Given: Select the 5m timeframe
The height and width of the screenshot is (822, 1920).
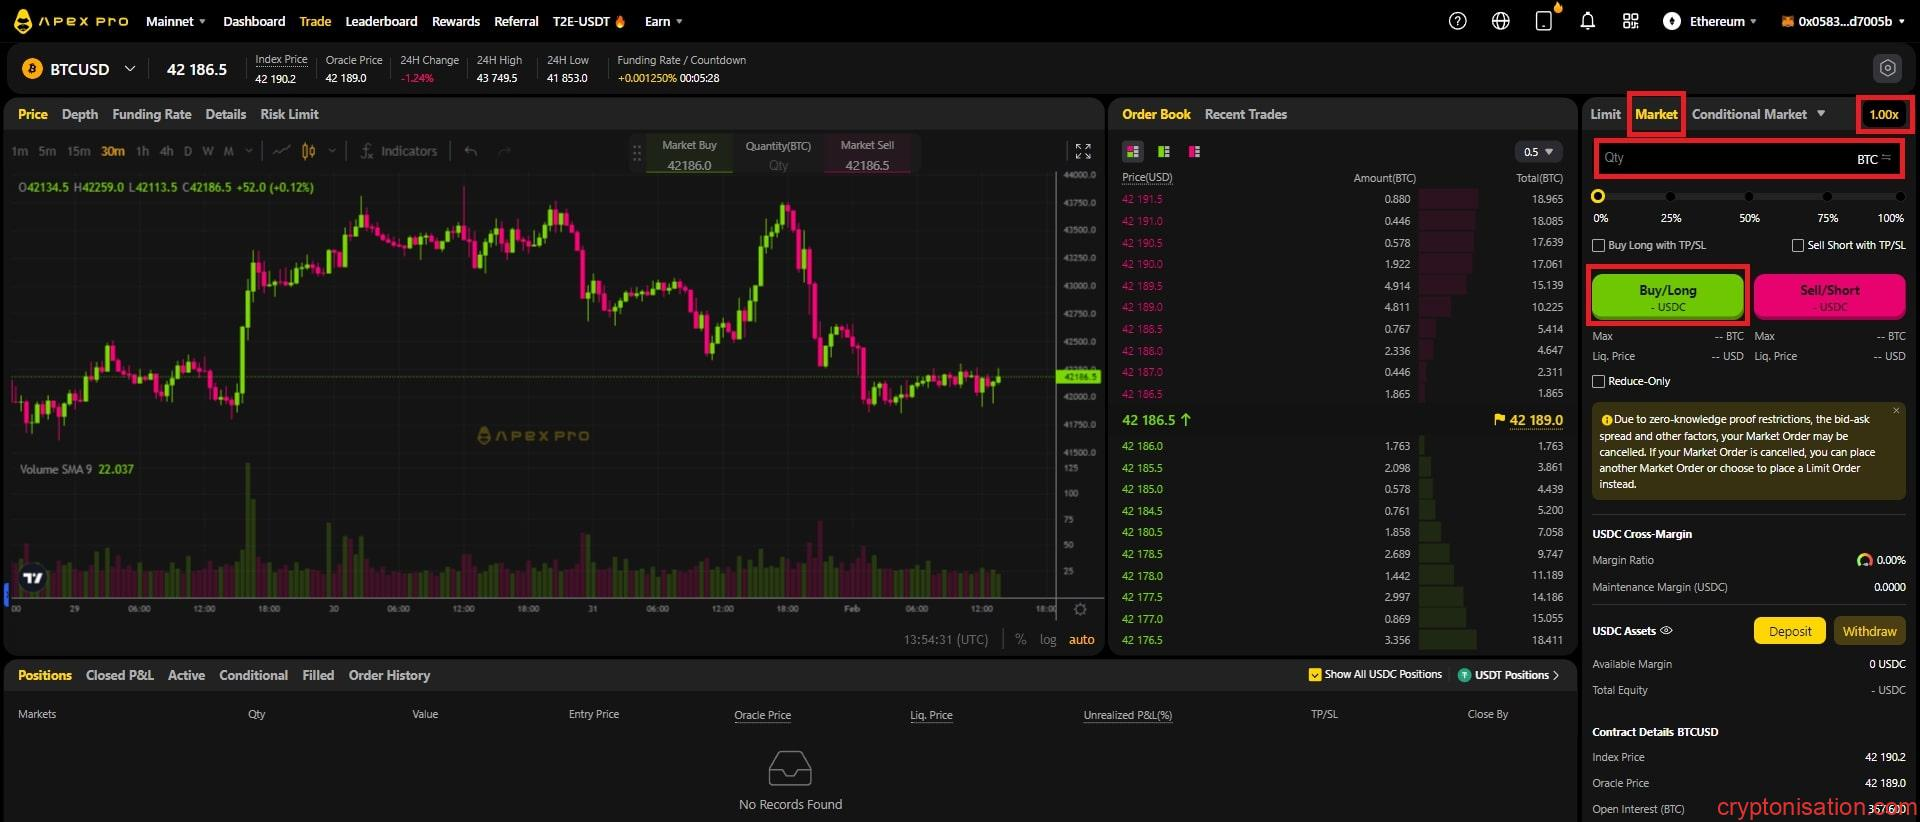Looking at the screenshot, I should coord(47,151).
